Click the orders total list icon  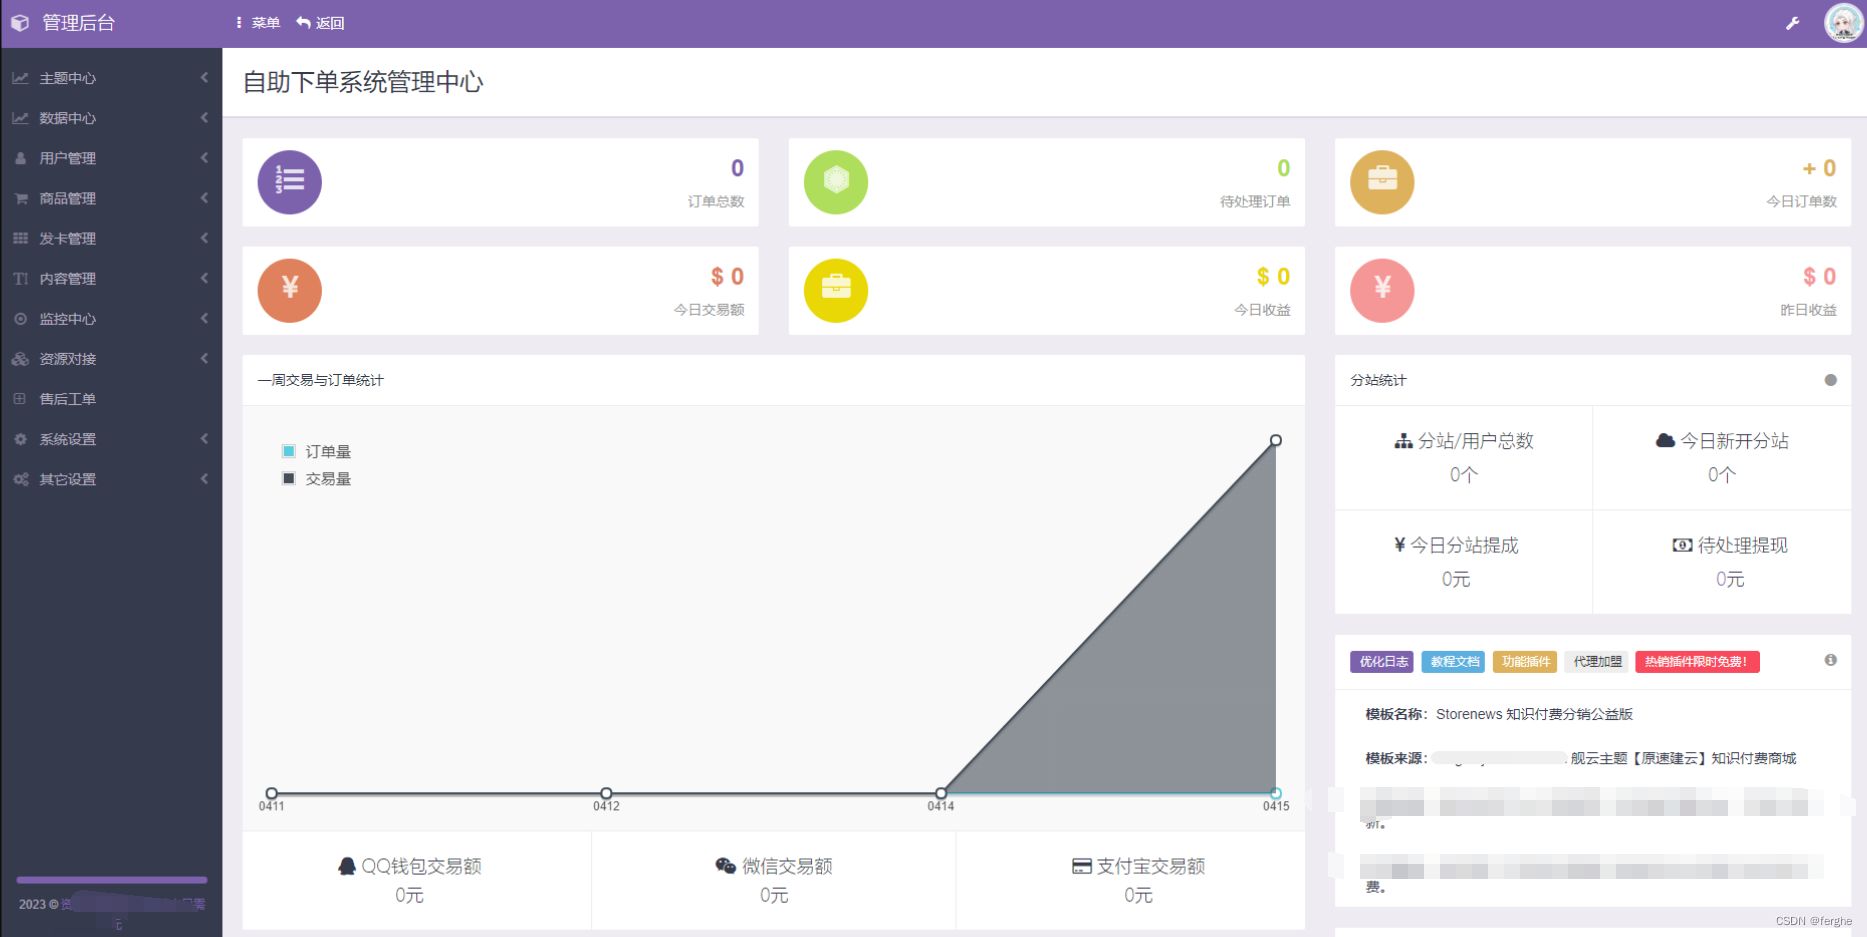288,182
